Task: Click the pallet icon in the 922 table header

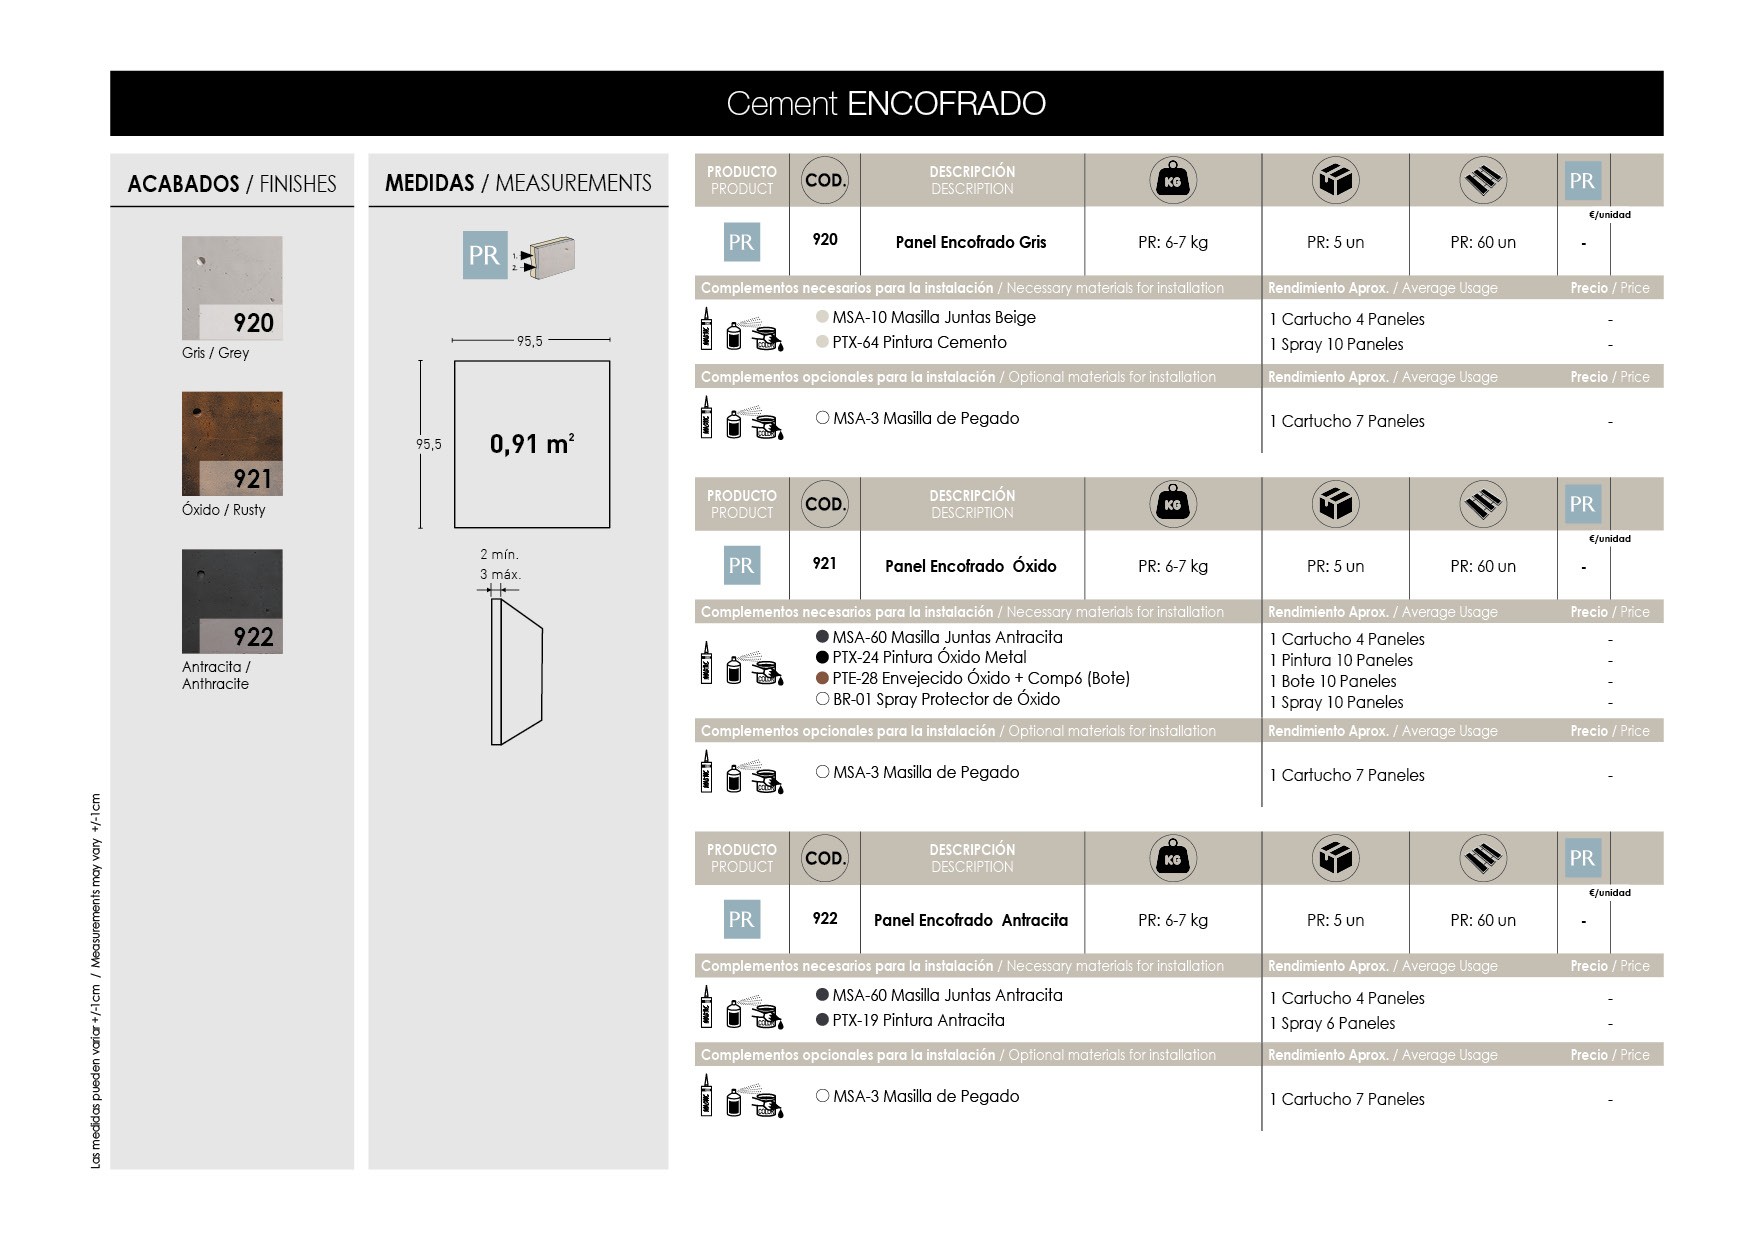Action: point(1483,859)
